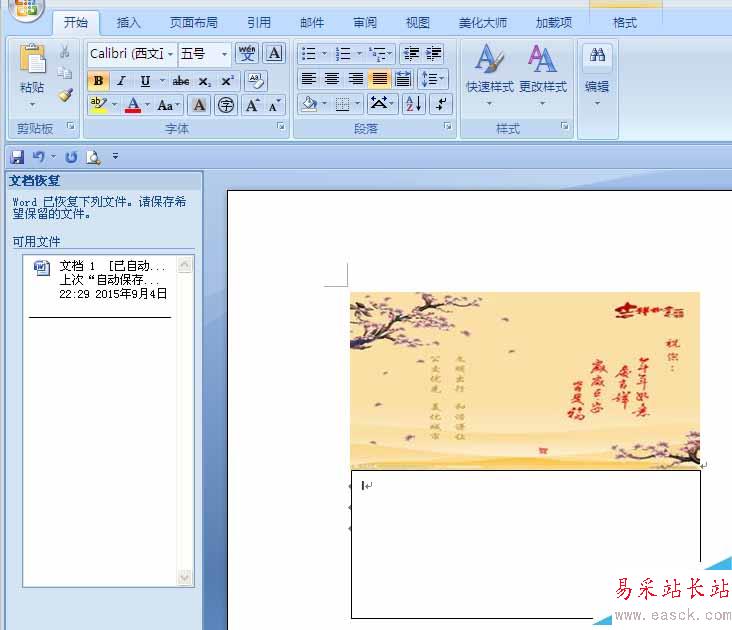Open Quick Styles gallery
The width and height of the screenshot is (732, 630).
point(490,75)
